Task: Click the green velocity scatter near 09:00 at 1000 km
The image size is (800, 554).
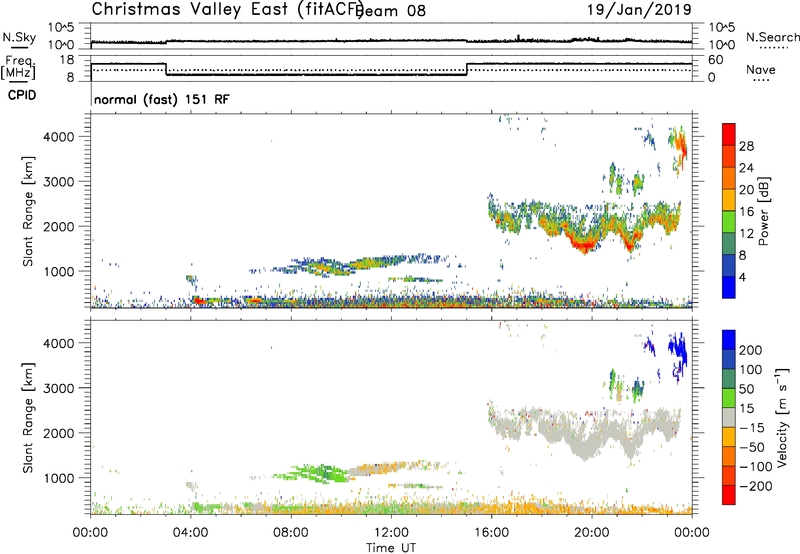Action: coord(312,473)
